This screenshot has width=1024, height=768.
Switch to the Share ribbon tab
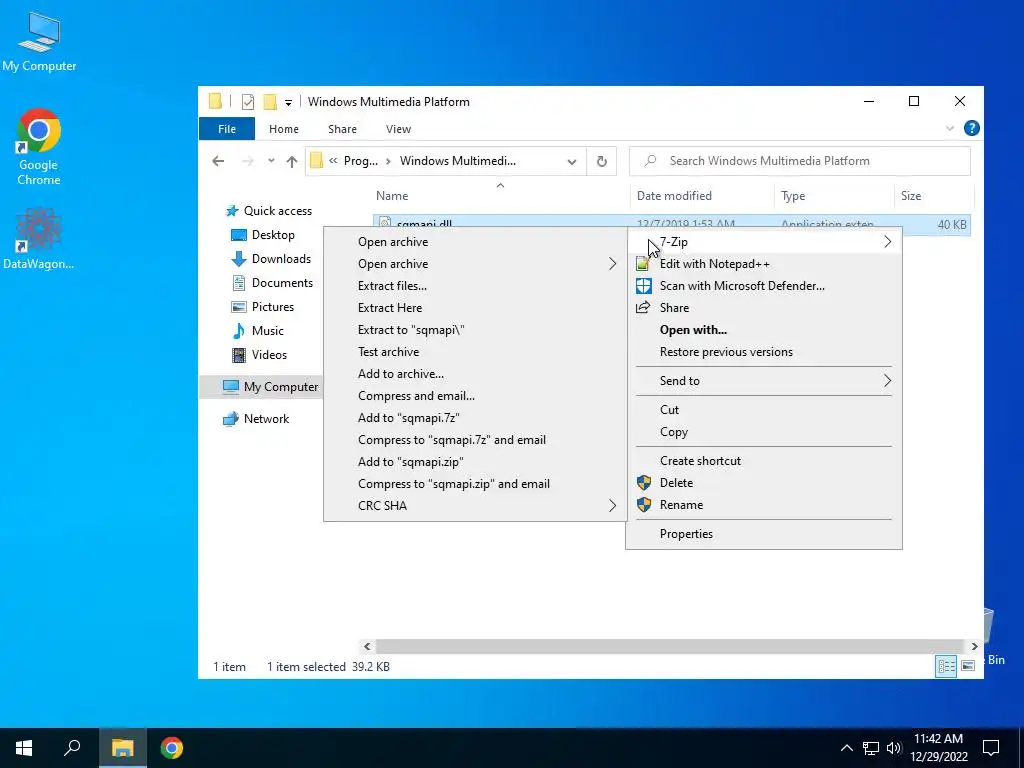[342, 129]
